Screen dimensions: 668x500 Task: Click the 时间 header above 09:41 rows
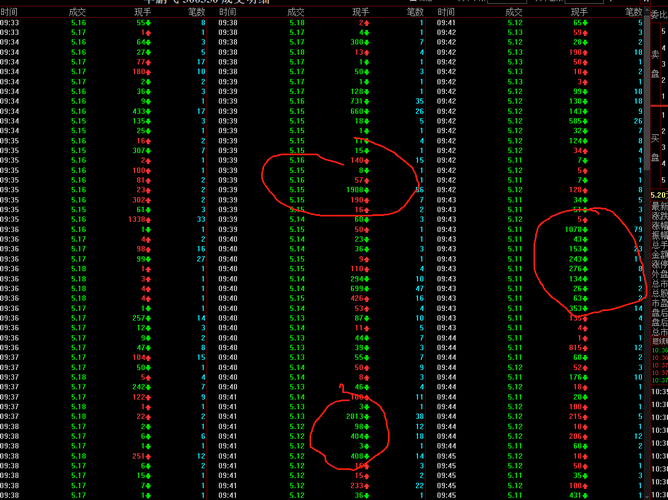446,12
